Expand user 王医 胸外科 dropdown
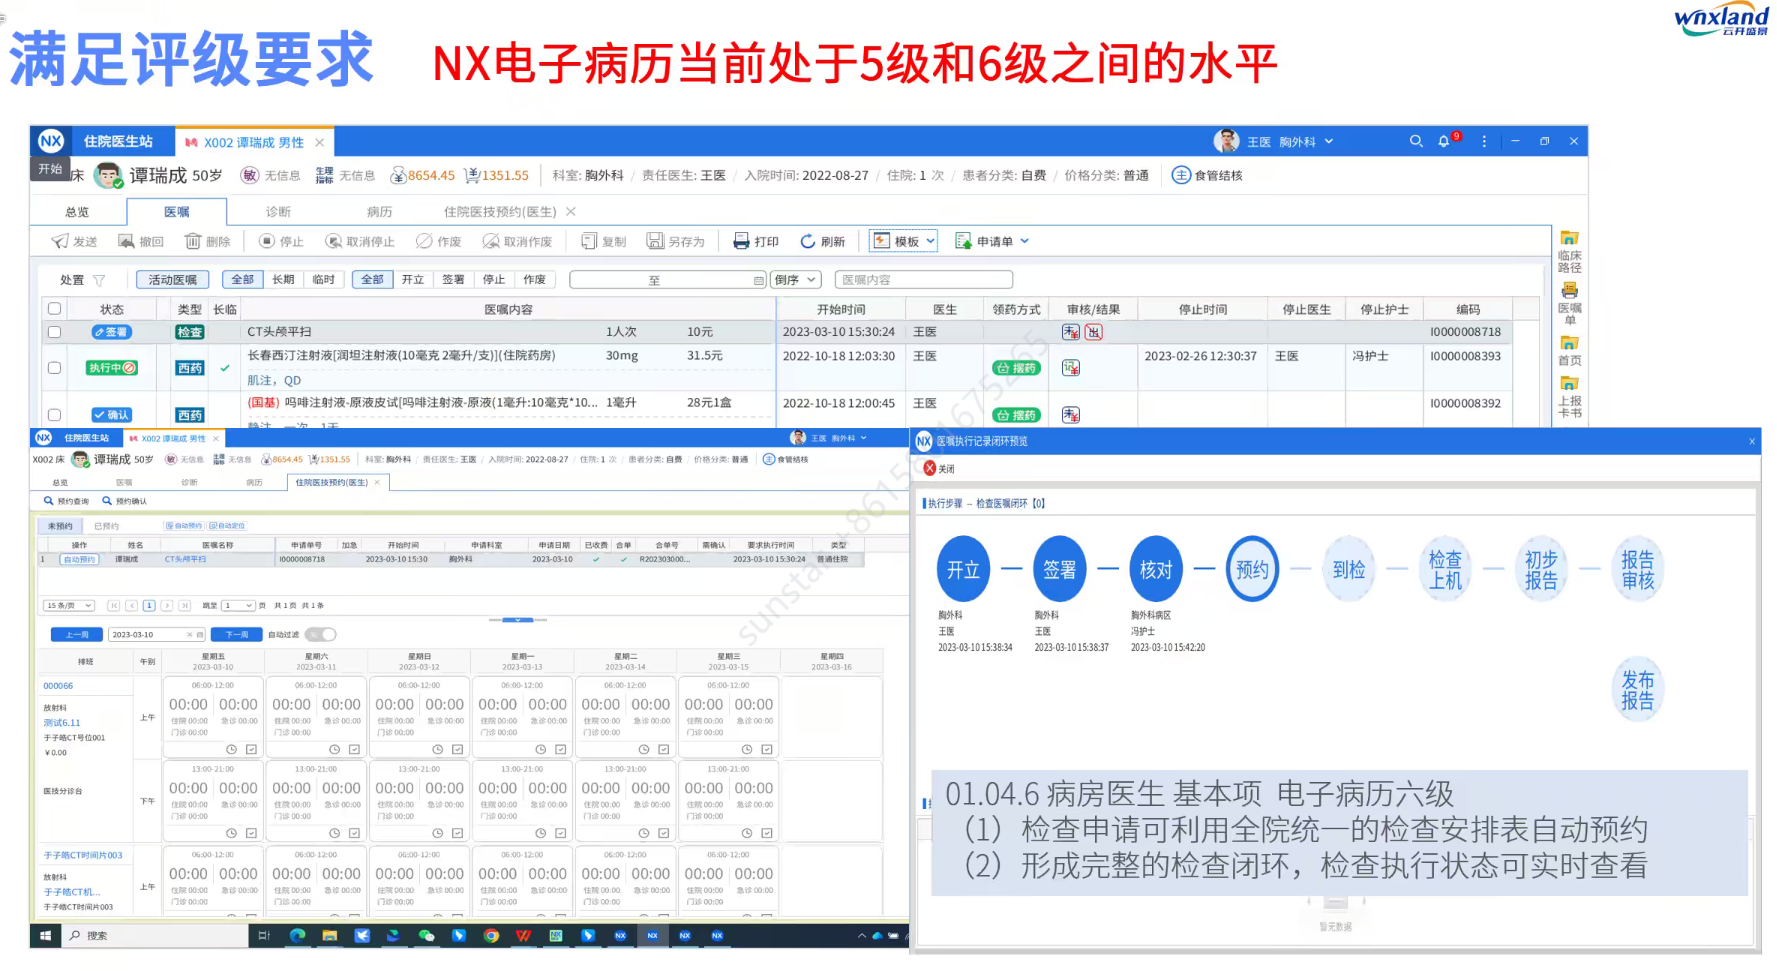This screenshot has width=1777, height=971. pos(1329,141)
